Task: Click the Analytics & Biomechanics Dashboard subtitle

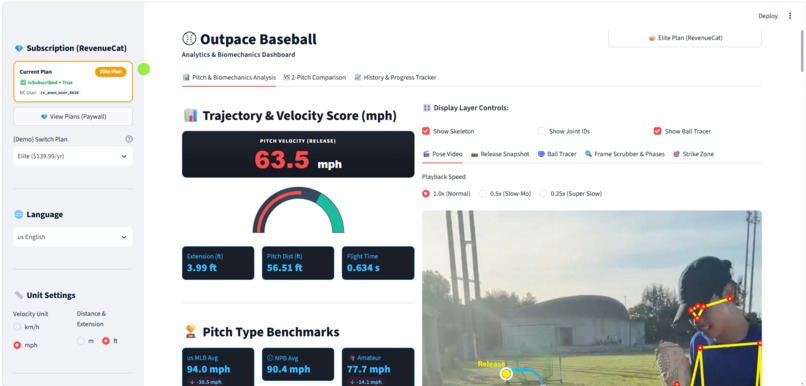Action: [x=239, y=54]
